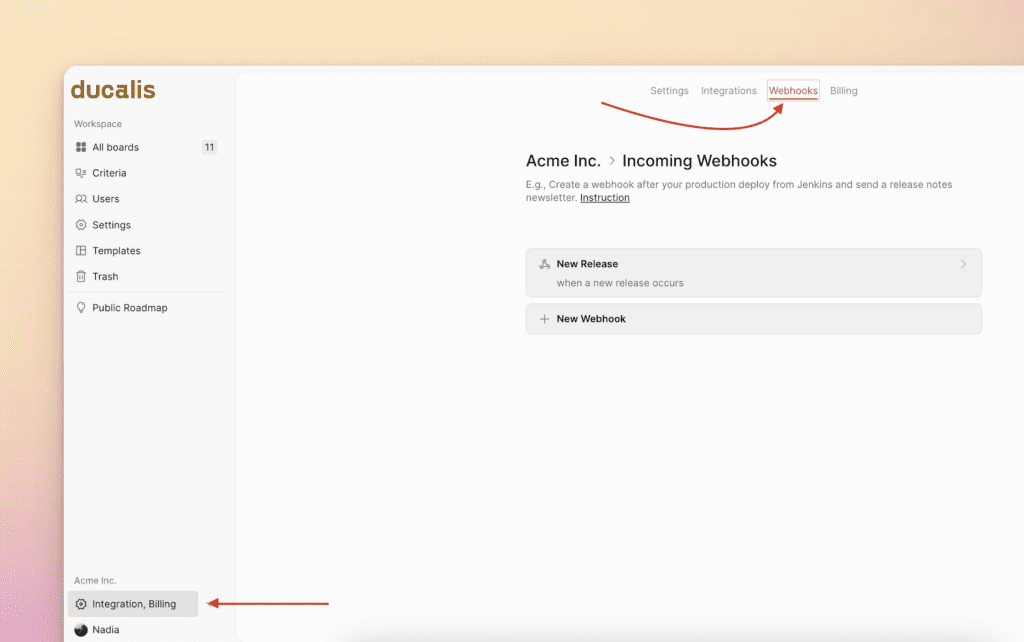Screen dimensions: 1024x642
Task: Select the Webhooks tab
Action: [793, 91]
